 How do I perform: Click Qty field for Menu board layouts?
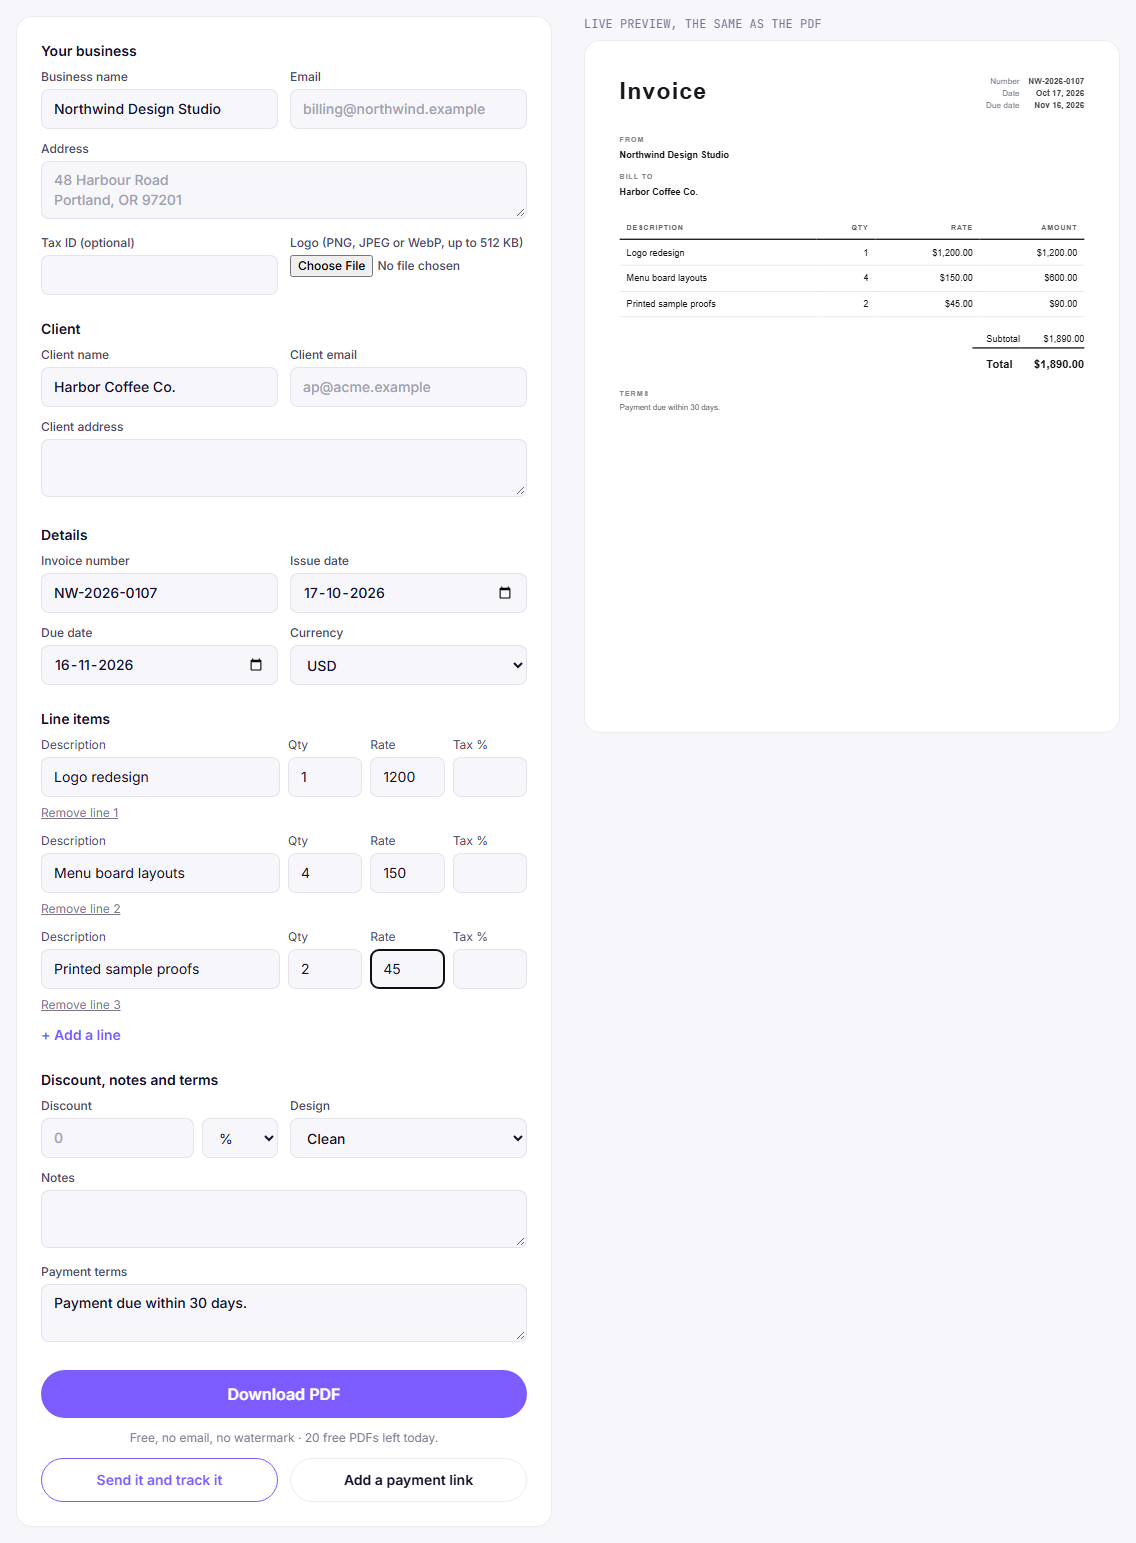coord(325,873)
